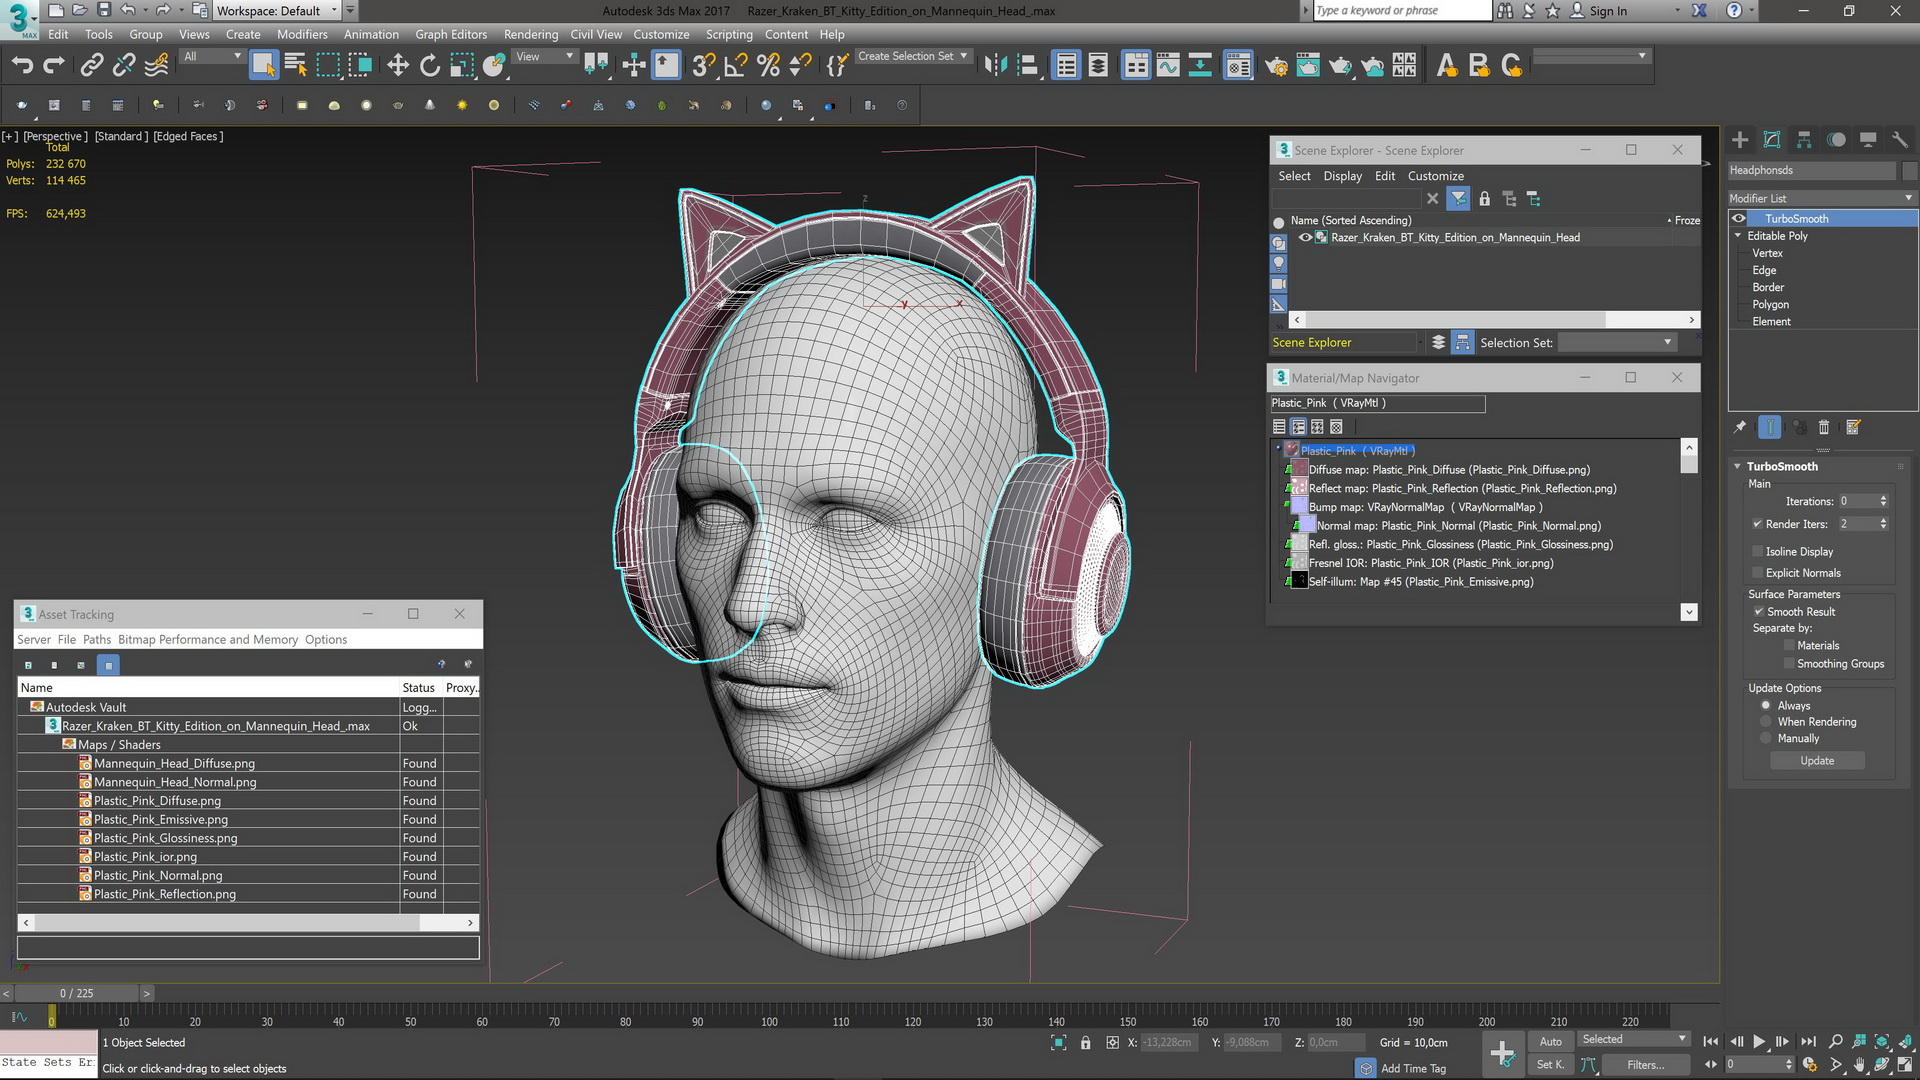Open the Scripting menu
1920x1080 pixels.
[729, 34]
